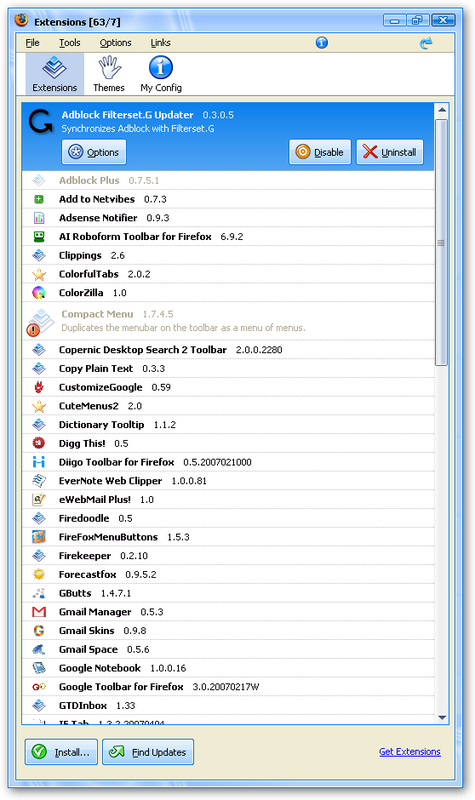Viewport: 475px width, 800px height.
Task: Click the blue info icon in menu bar
Action: (321, 43)
